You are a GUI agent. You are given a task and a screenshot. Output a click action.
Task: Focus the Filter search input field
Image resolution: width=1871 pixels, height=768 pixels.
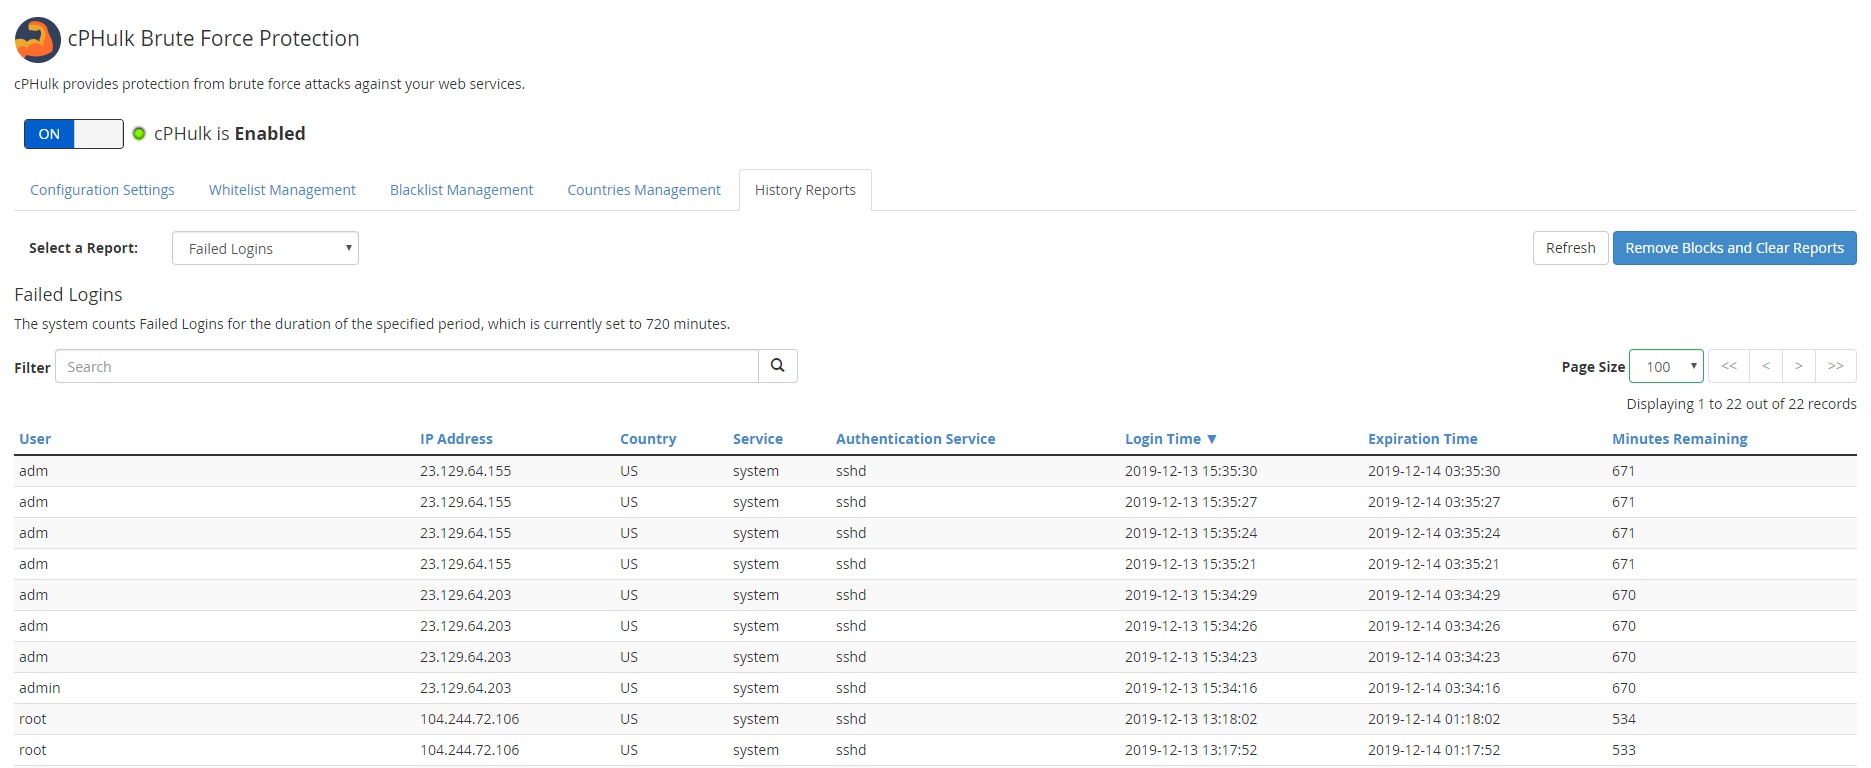407,366
